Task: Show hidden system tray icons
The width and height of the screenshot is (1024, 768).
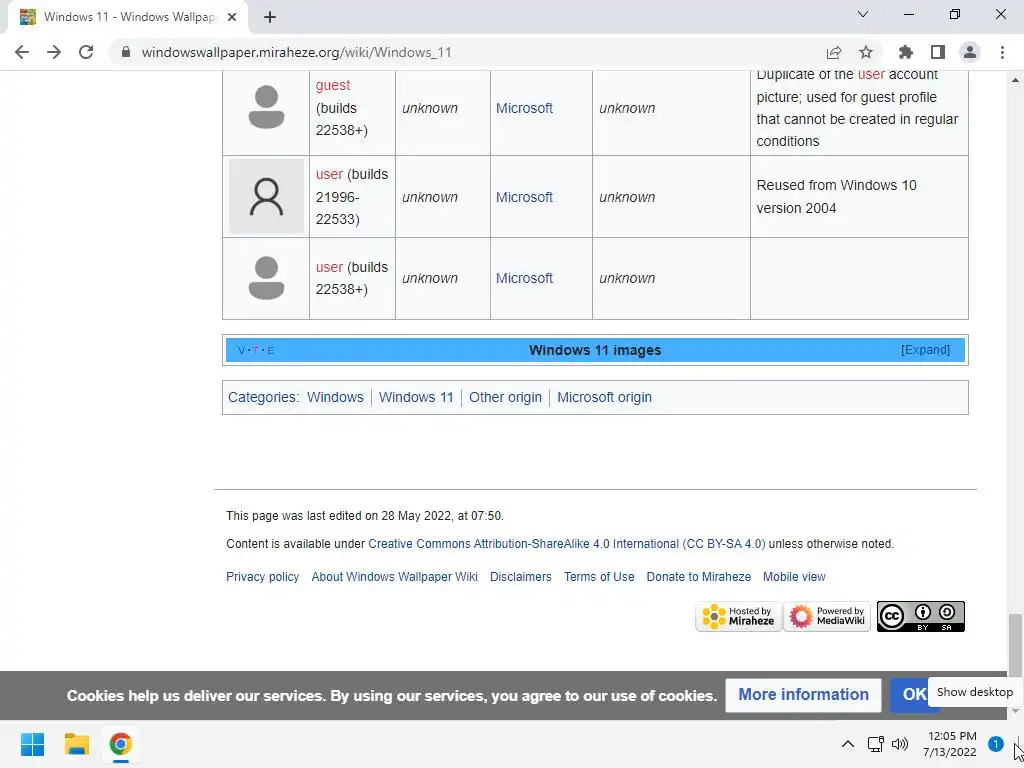Action: click(x=848, y=744)
